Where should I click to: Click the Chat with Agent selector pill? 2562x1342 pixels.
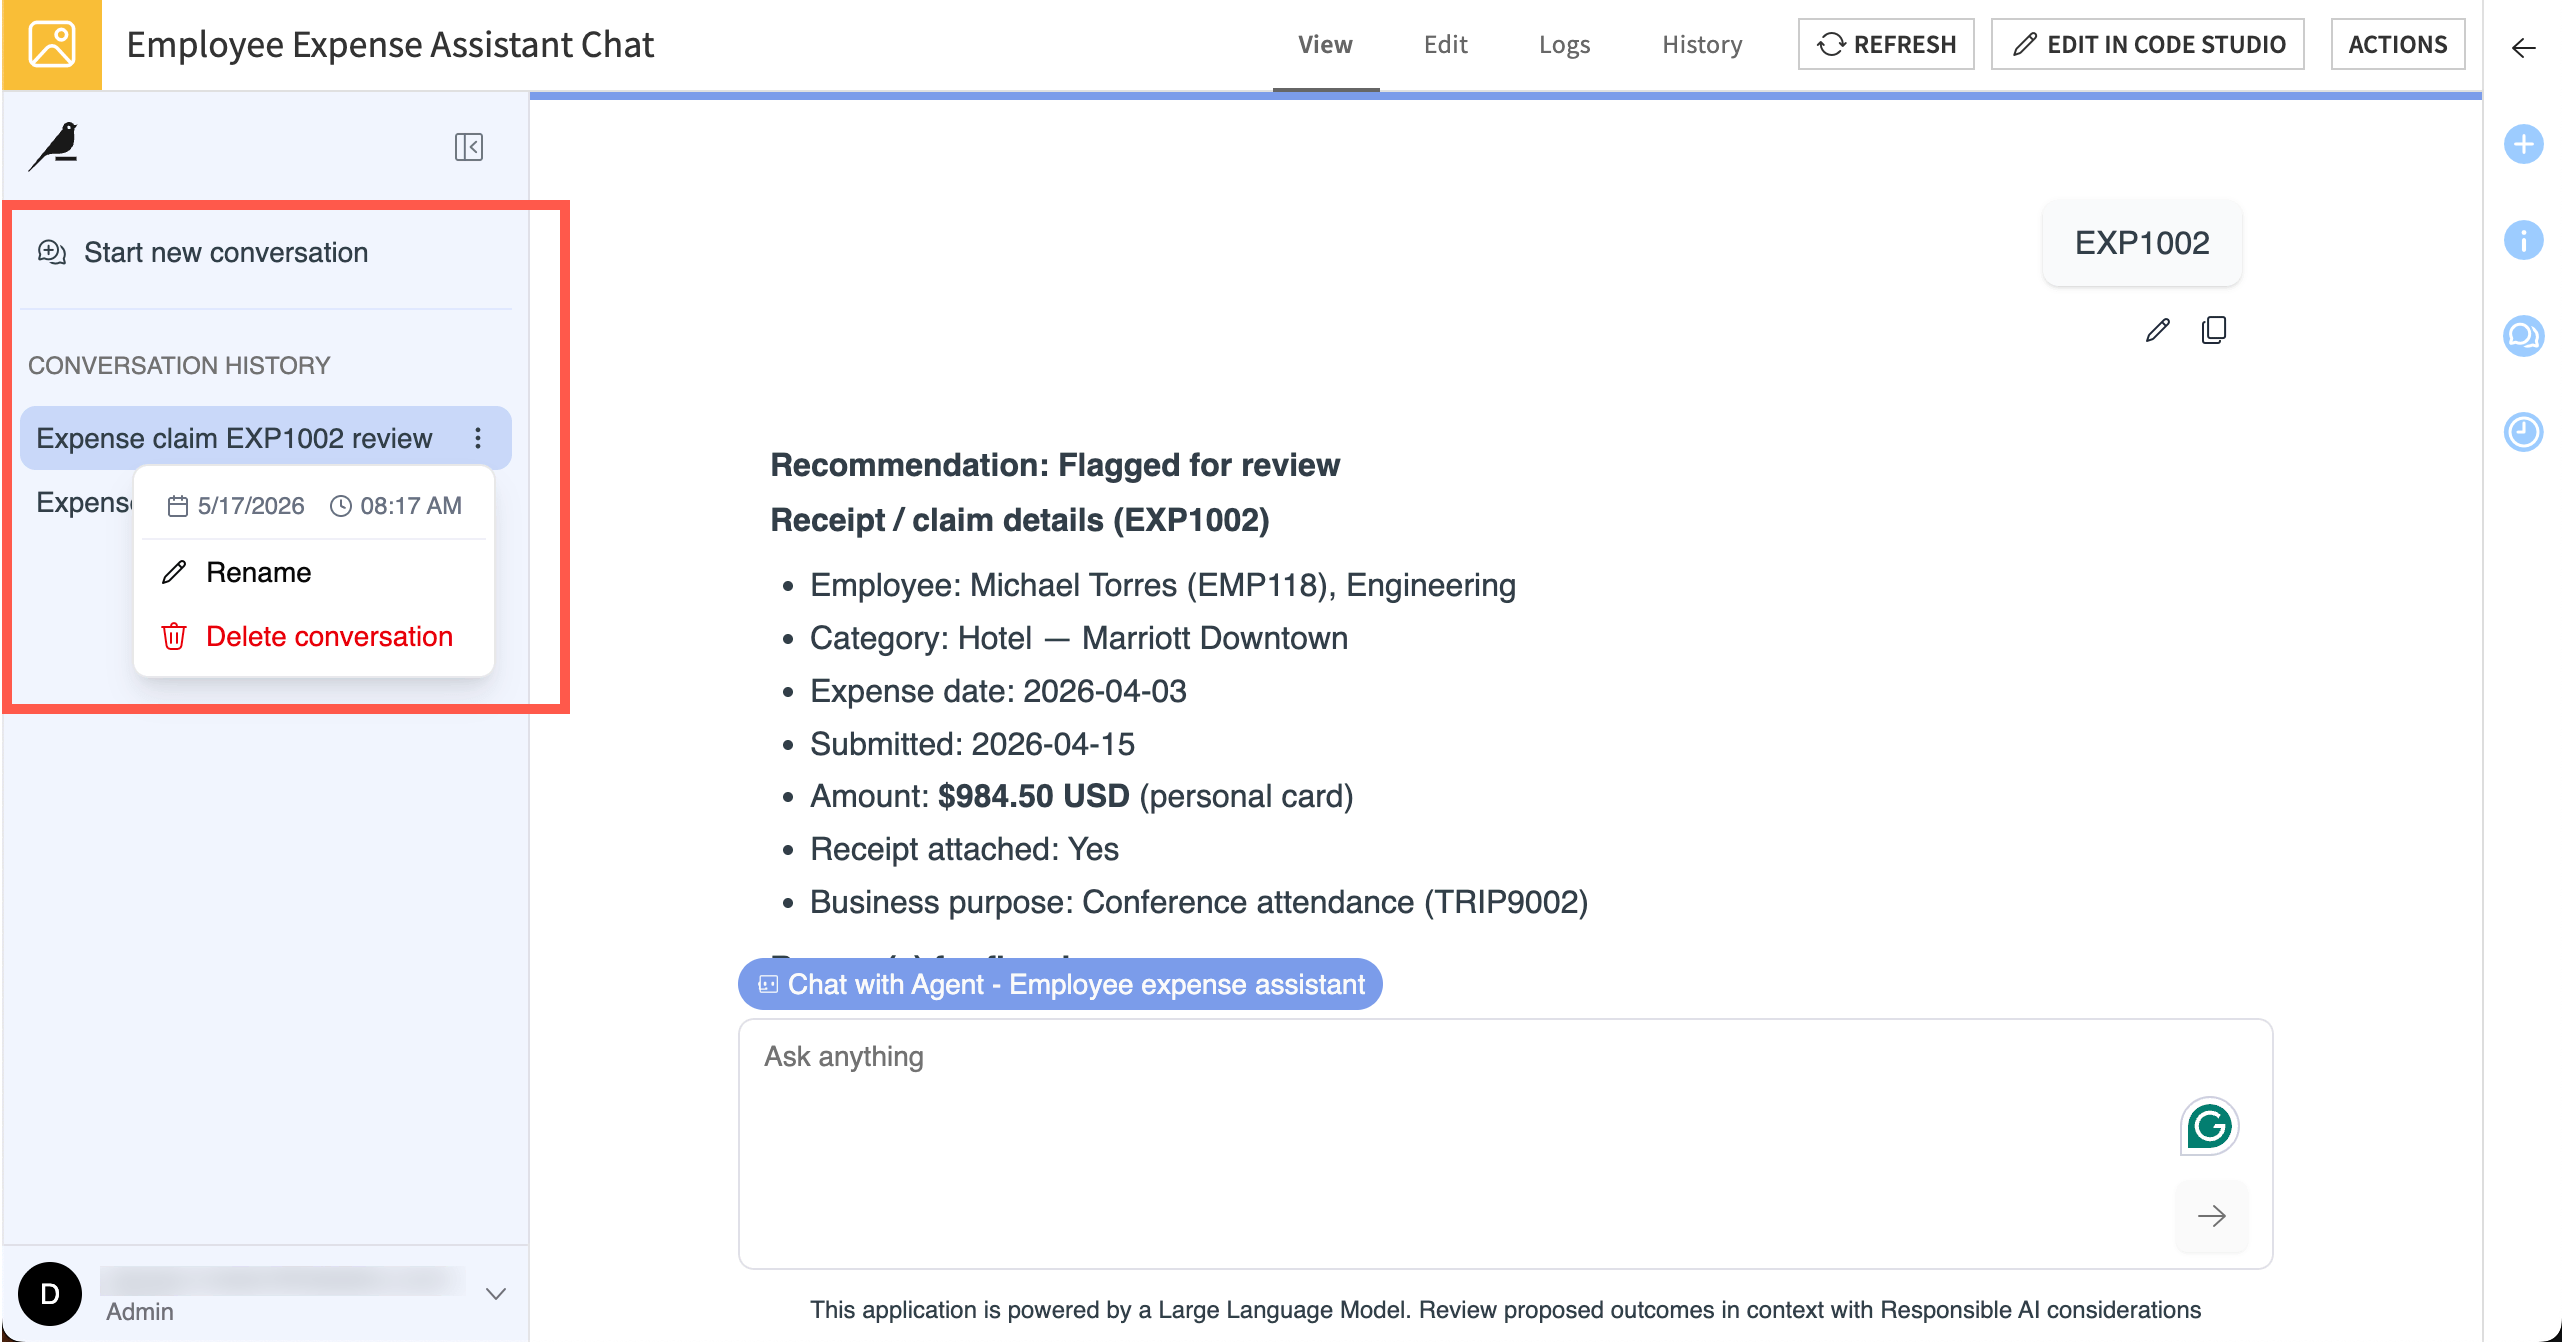tap(1060, 984)
